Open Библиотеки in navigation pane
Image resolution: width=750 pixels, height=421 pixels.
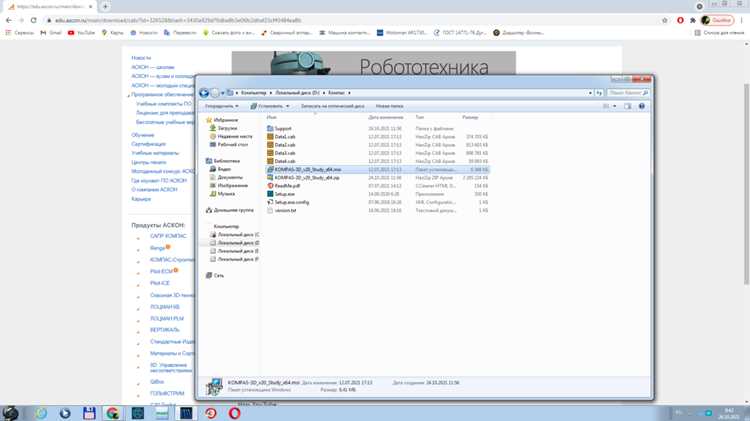226,161
